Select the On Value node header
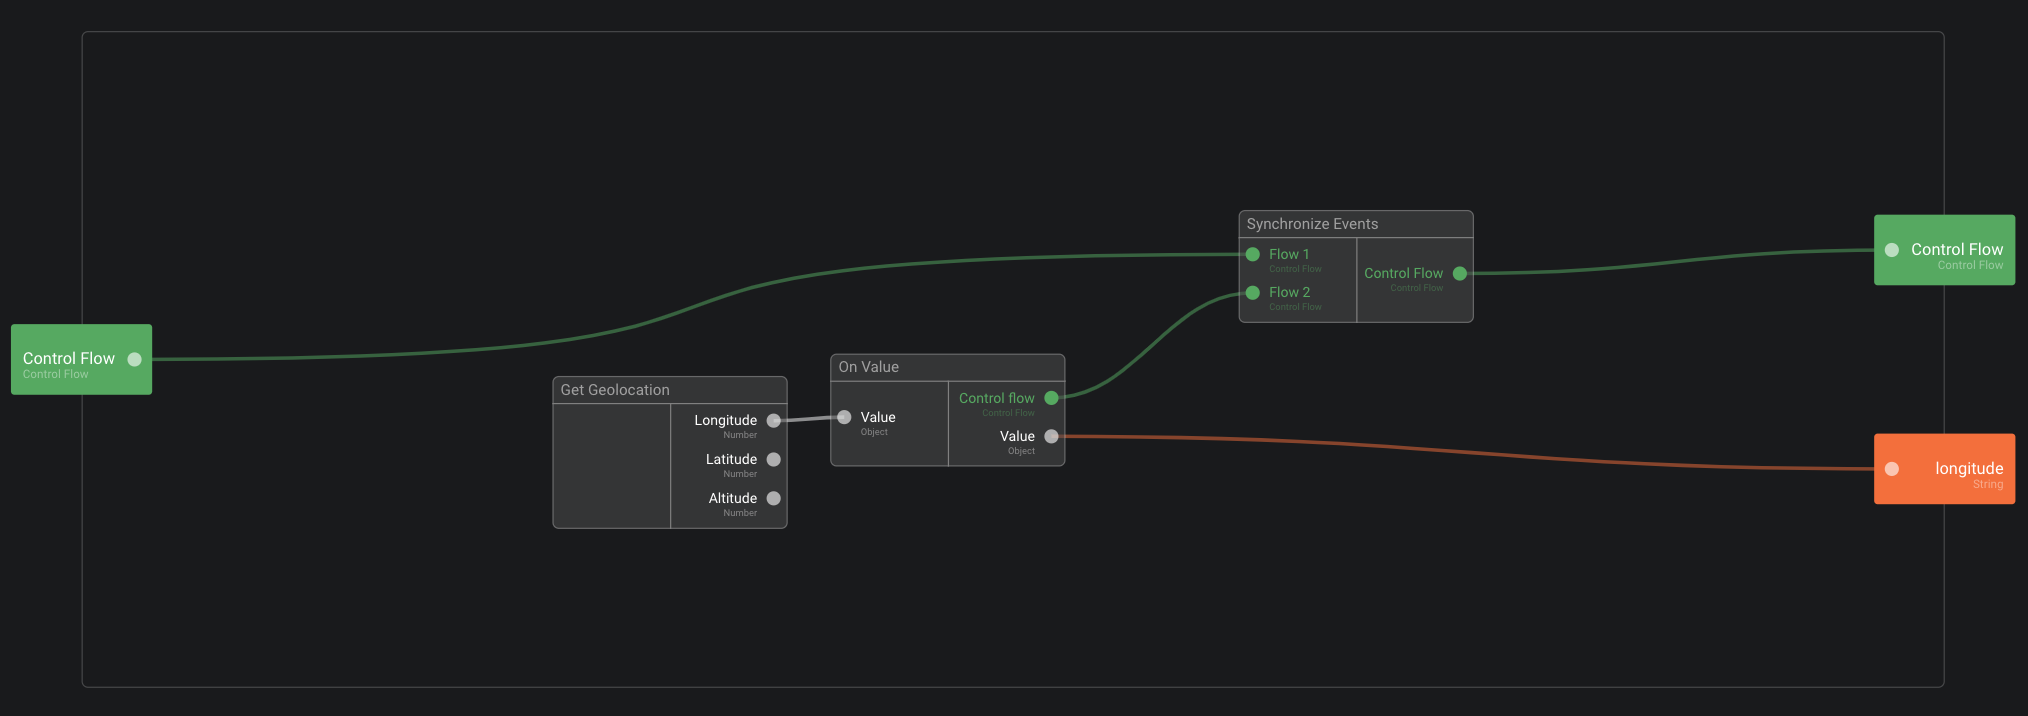The height and width of the screenshot is (716, 2028). pos(868,367)
